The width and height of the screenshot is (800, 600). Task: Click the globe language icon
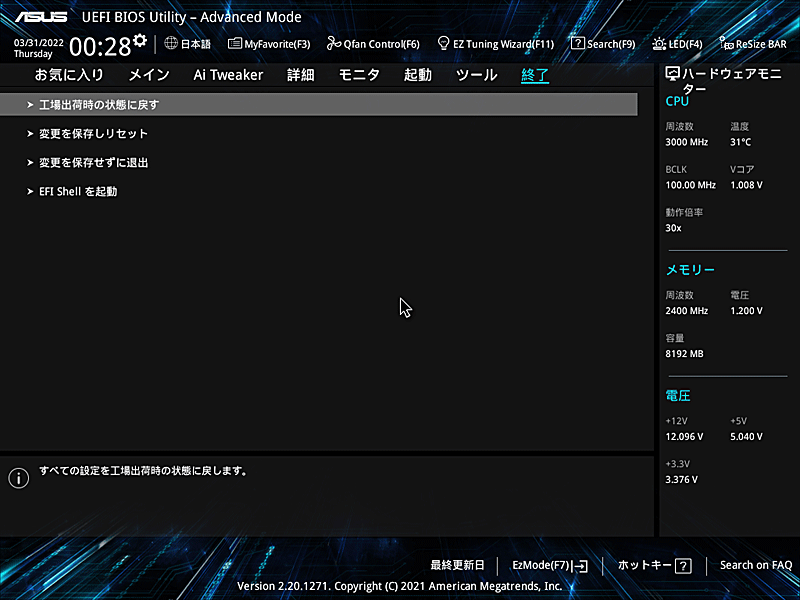[x=171, y=43]
